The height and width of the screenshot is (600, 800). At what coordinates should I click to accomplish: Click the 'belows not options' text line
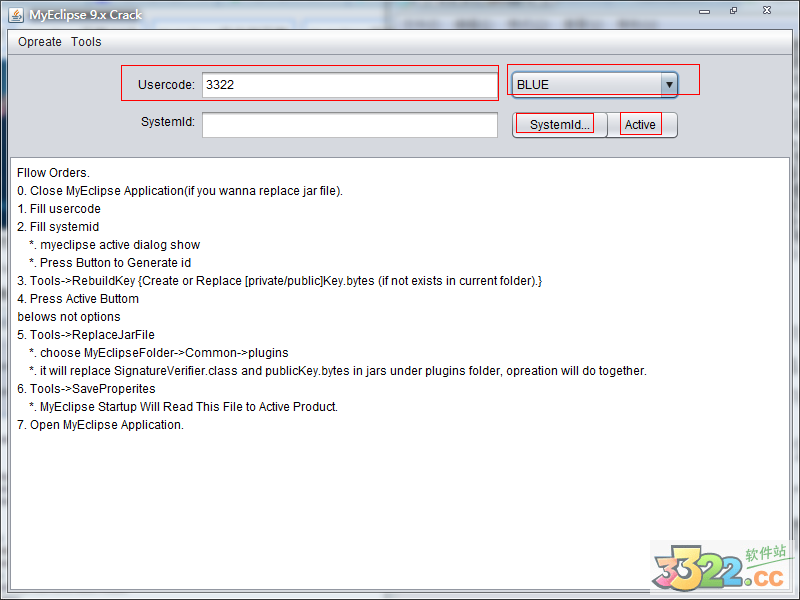(69, 317)
